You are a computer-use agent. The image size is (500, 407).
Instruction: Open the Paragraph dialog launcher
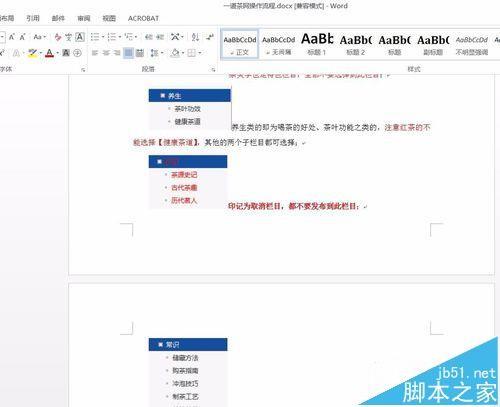click(x=213, y=70)
